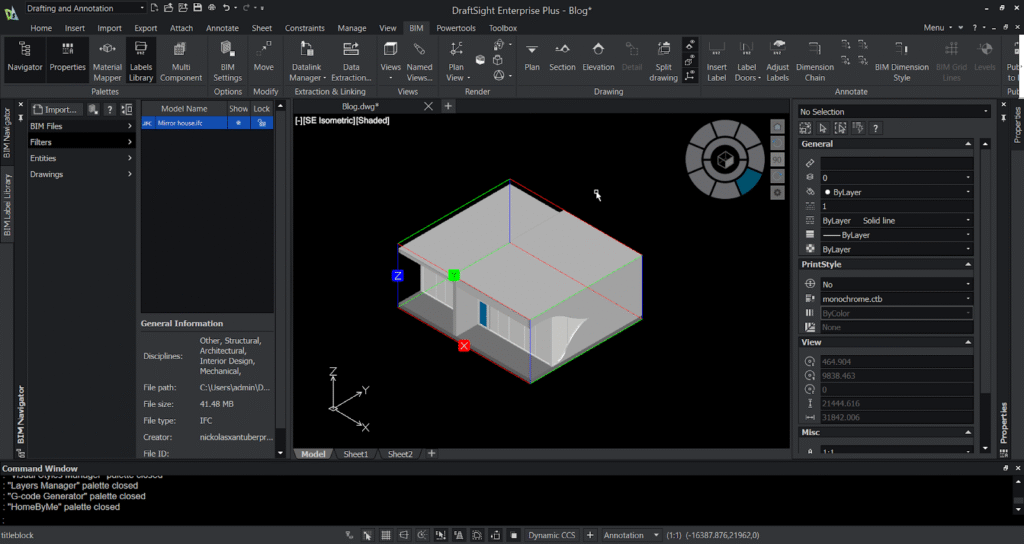The height and width of the screenshot is (544, 1024).
Task: Select the Model tab
Action: (x=313, y=454)
